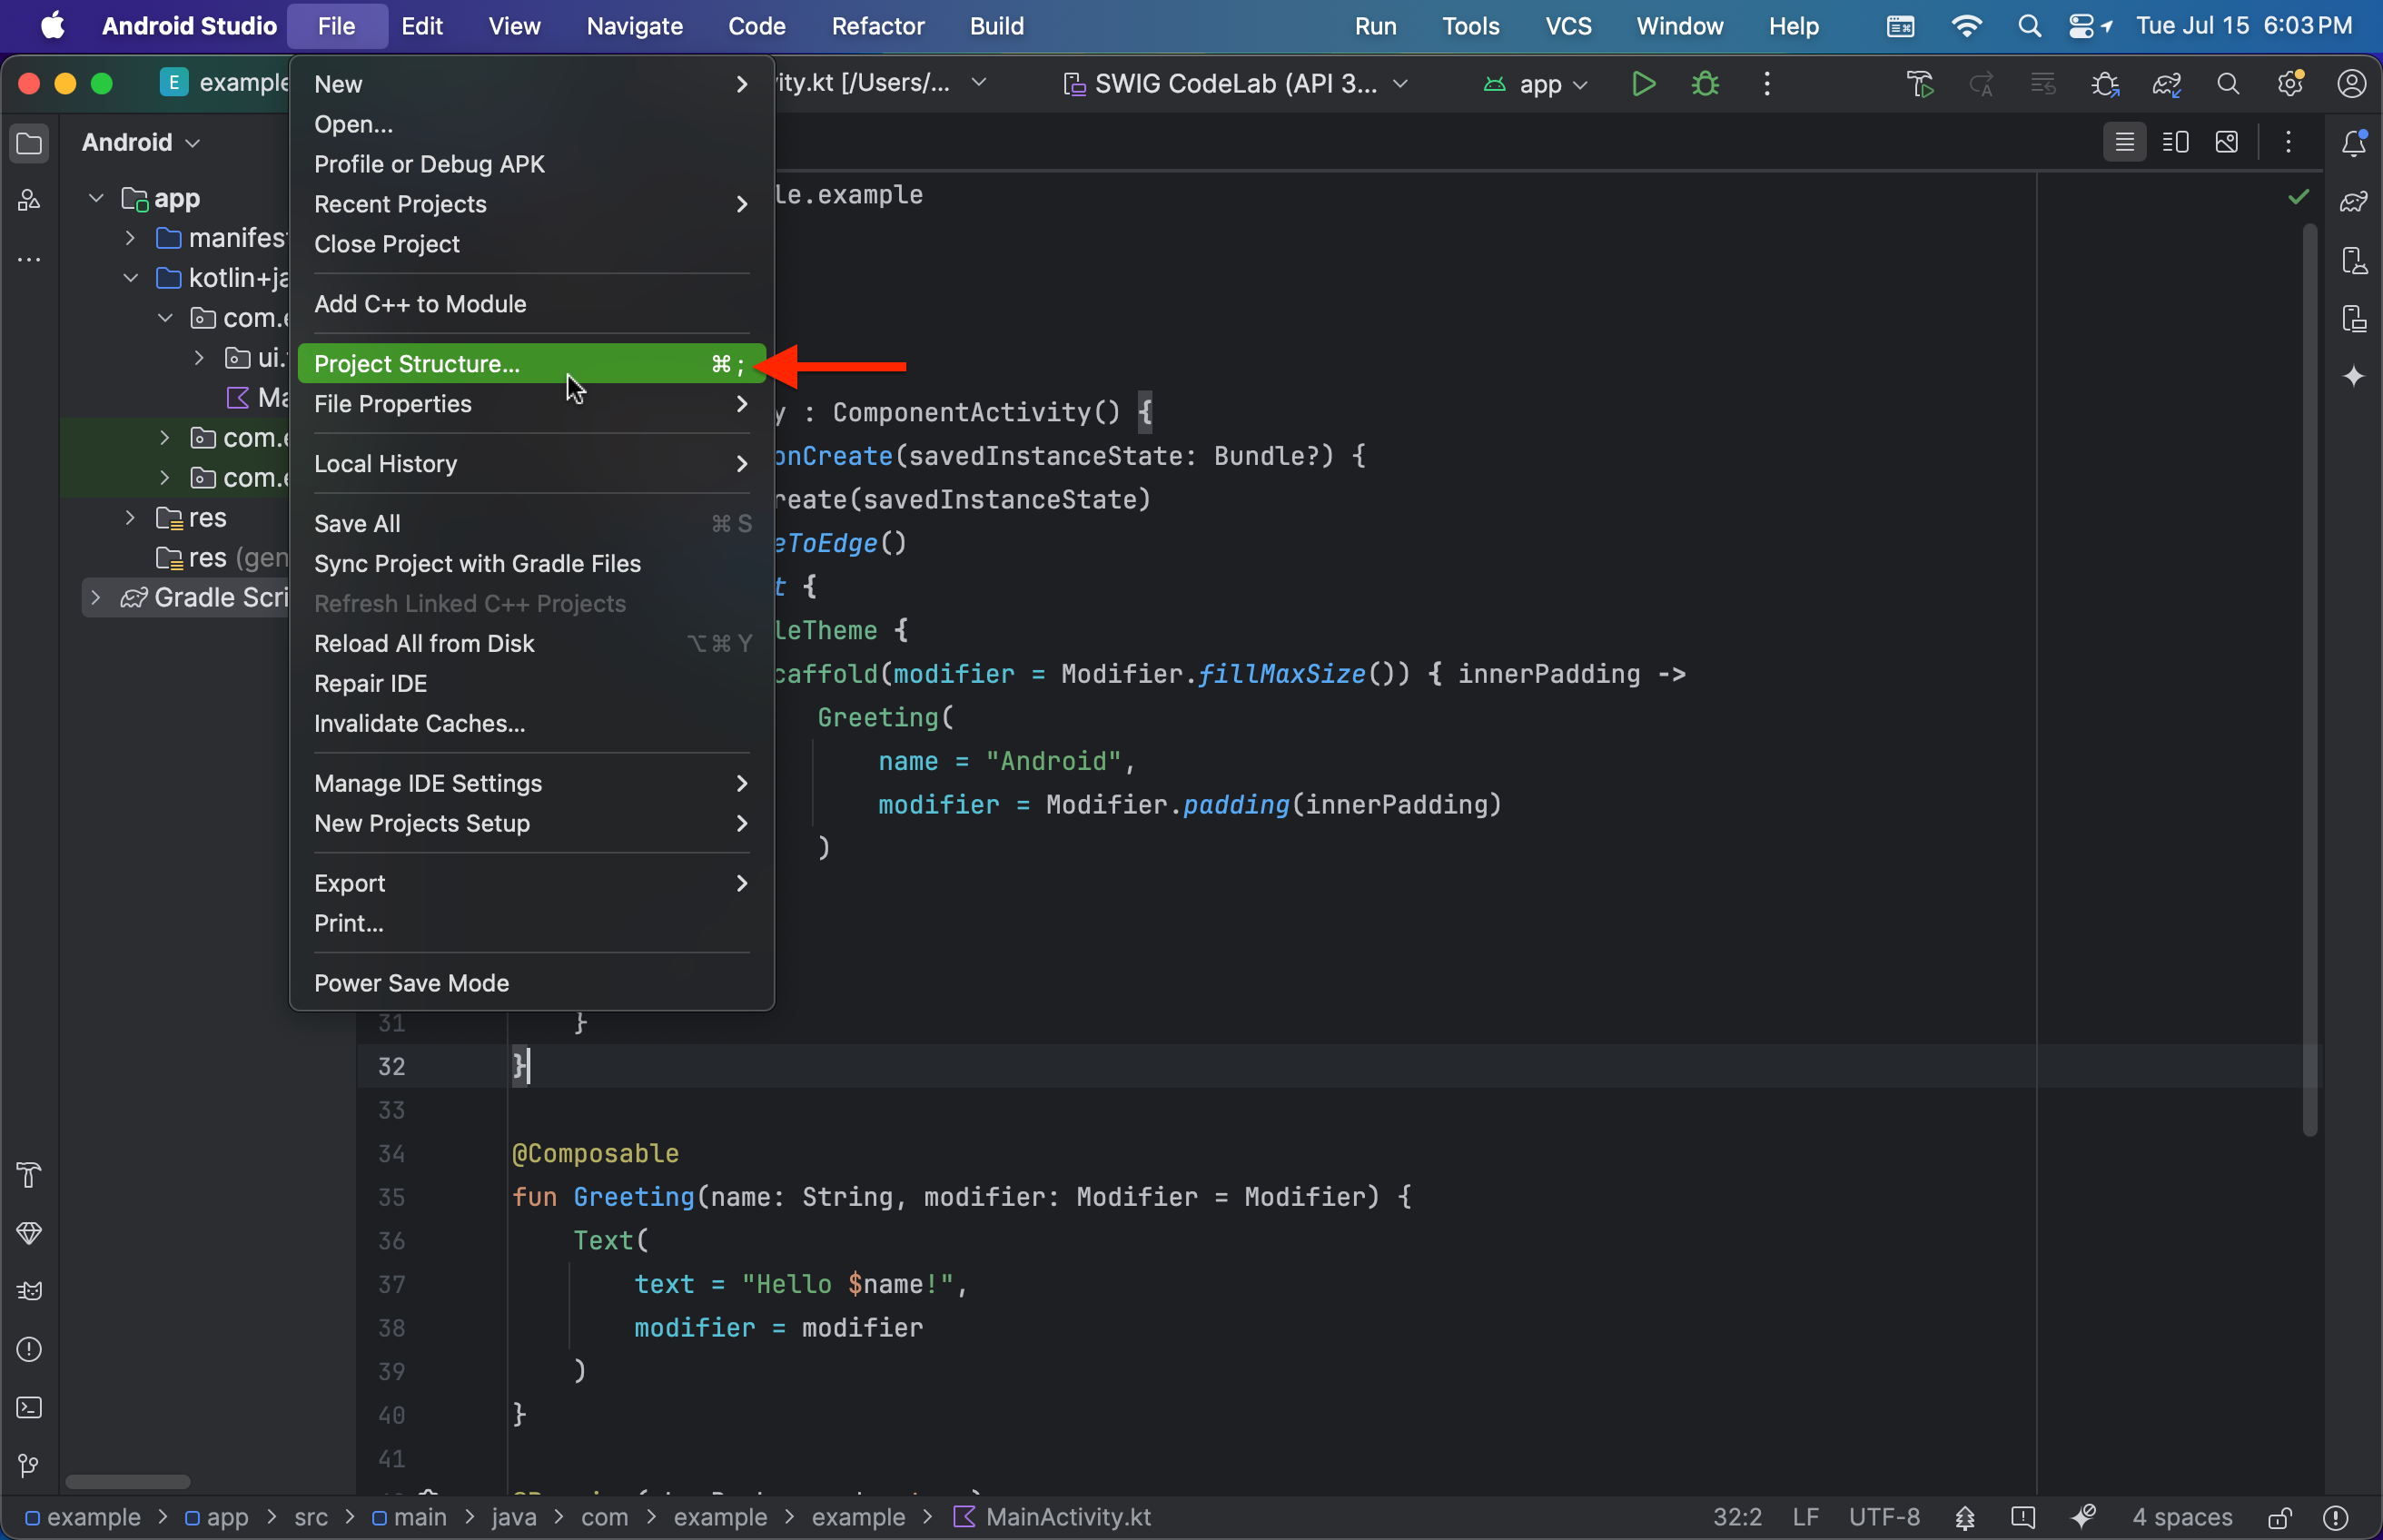Toggle read-only lock icon in status bar
The height and width of the screenshot is (1540, 2383).
pyautogui.click(x=2279, y=1517)
